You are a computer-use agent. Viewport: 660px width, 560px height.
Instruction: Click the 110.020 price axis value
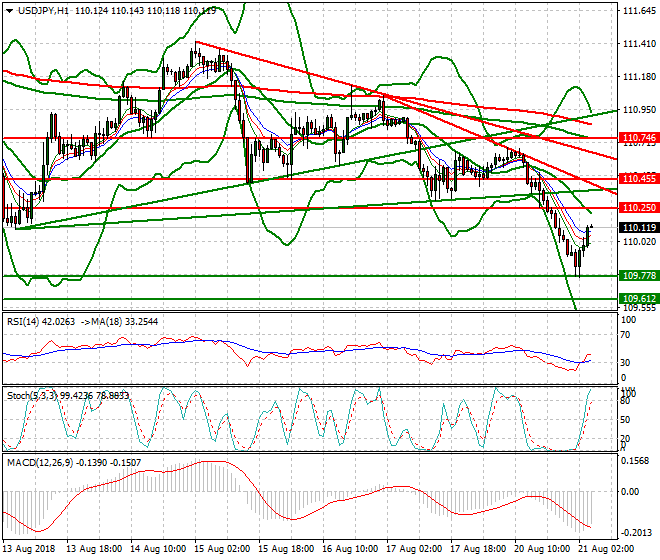click(639, 242)
